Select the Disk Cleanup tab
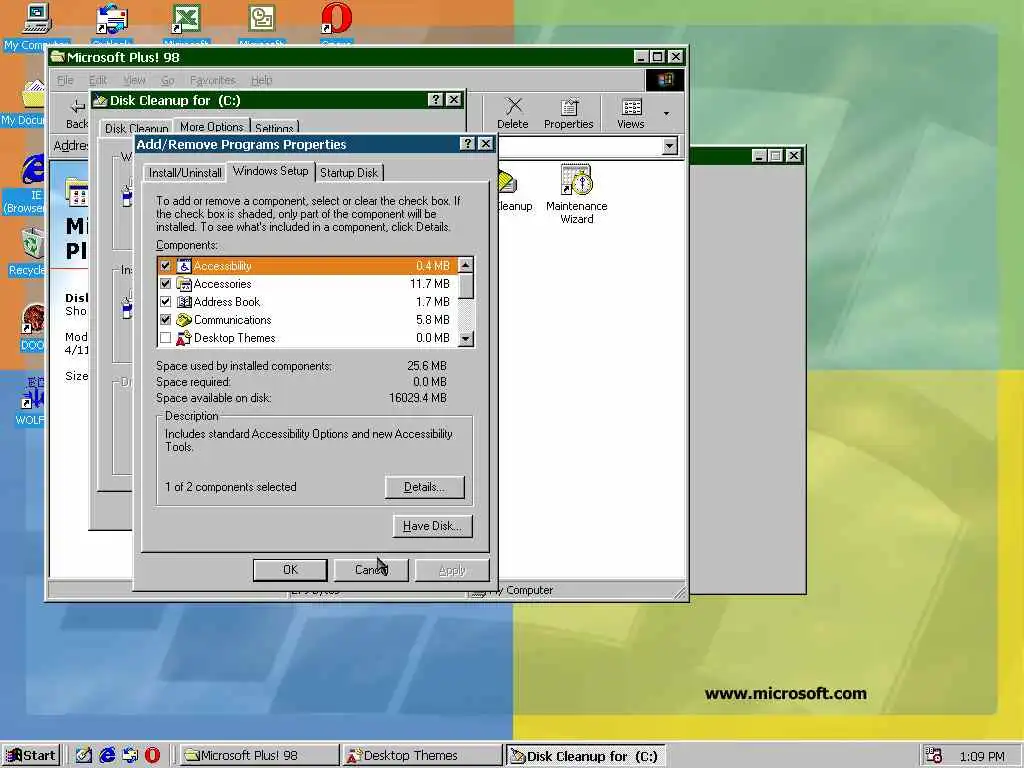 (x=136, y=128)
